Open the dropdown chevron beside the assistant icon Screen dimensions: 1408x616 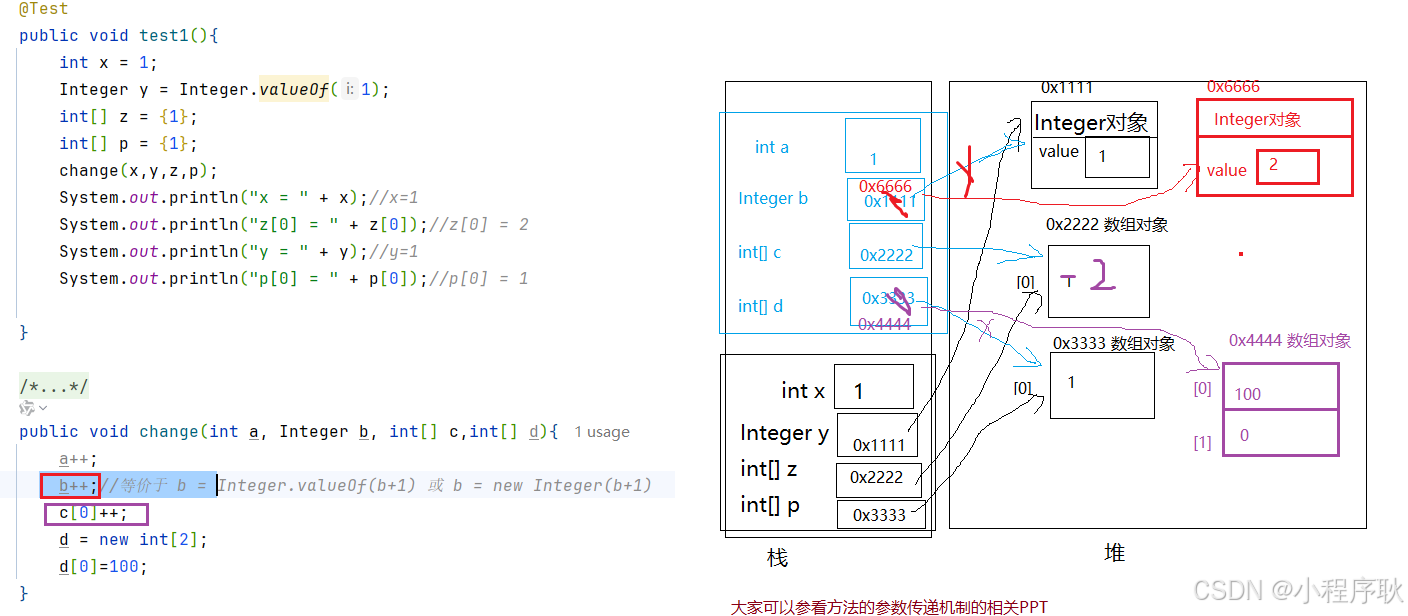click(43, 408)
